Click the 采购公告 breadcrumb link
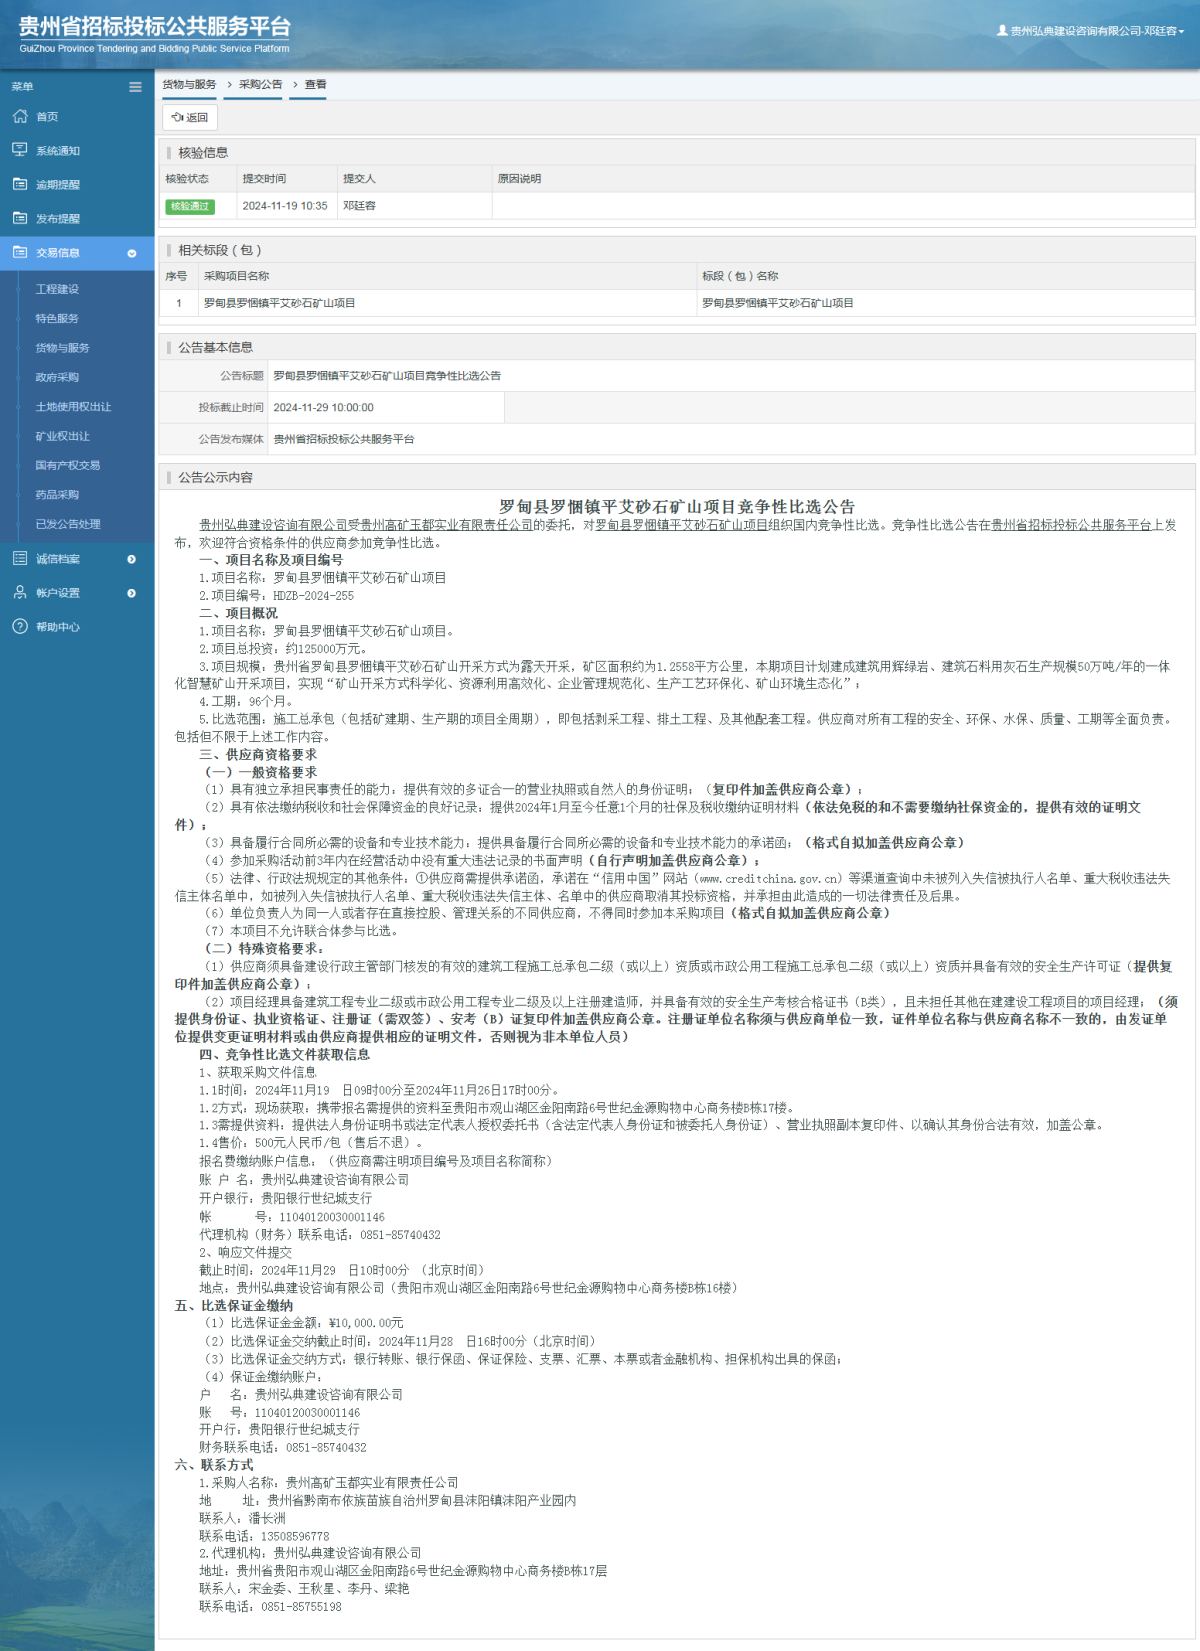Screen dimensions: 1200x1651 [260, 85]
